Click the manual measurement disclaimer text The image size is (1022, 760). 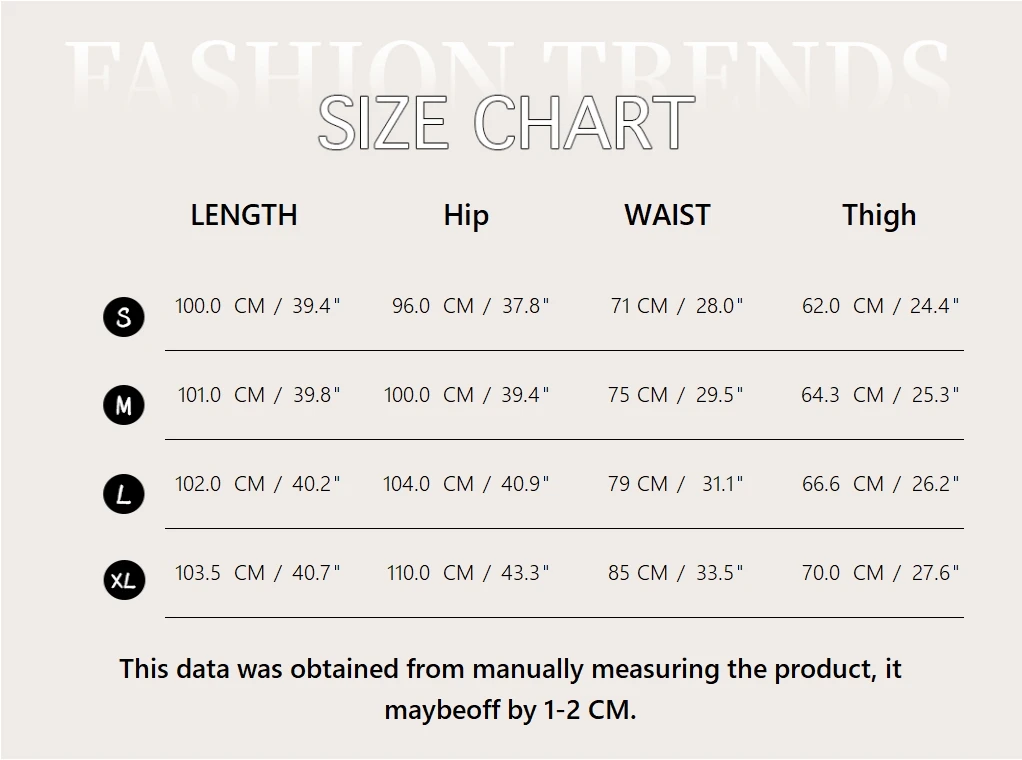(x=510, y=689)
